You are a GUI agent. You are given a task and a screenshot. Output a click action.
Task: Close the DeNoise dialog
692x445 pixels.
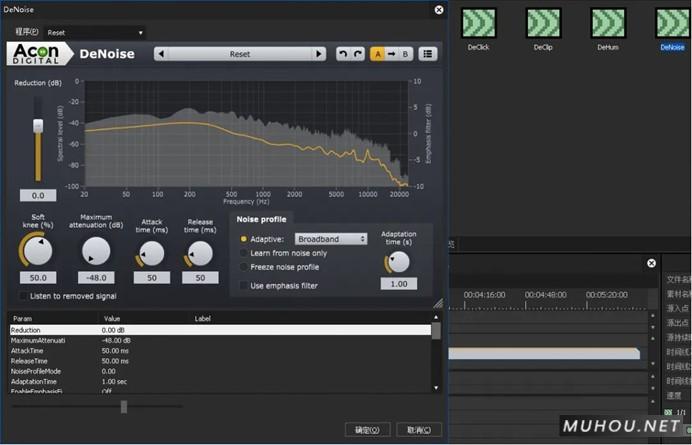point(439,10)
